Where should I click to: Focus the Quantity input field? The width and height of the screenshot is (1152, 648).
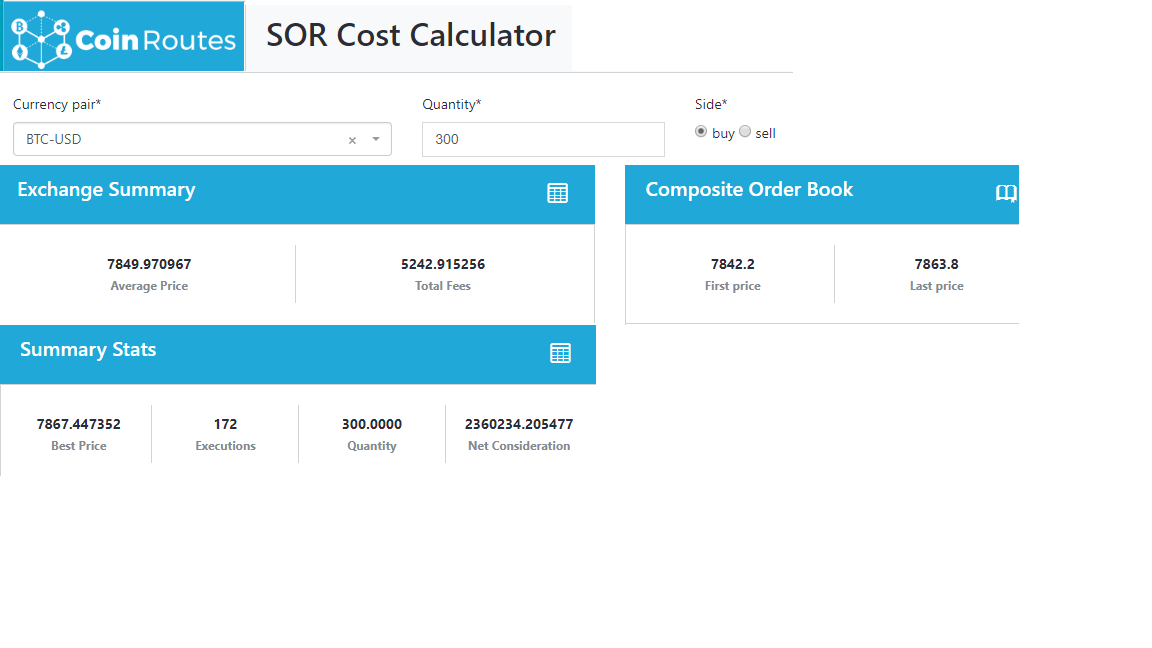pos(544,140)
